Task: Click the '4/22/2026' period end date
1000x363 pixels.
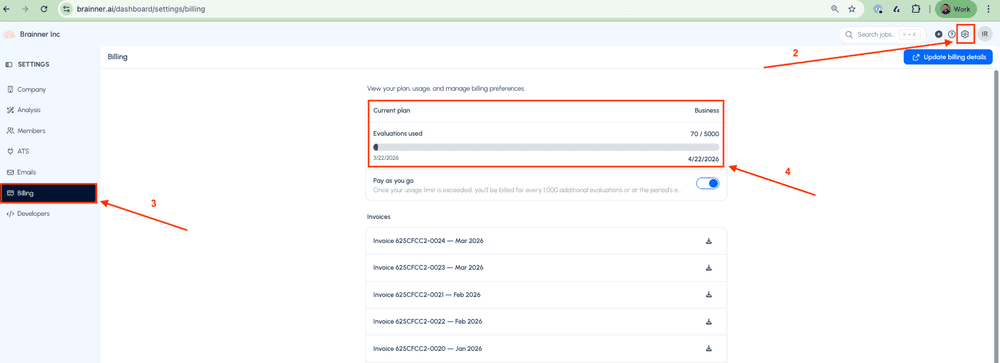Action: point(703,159)
